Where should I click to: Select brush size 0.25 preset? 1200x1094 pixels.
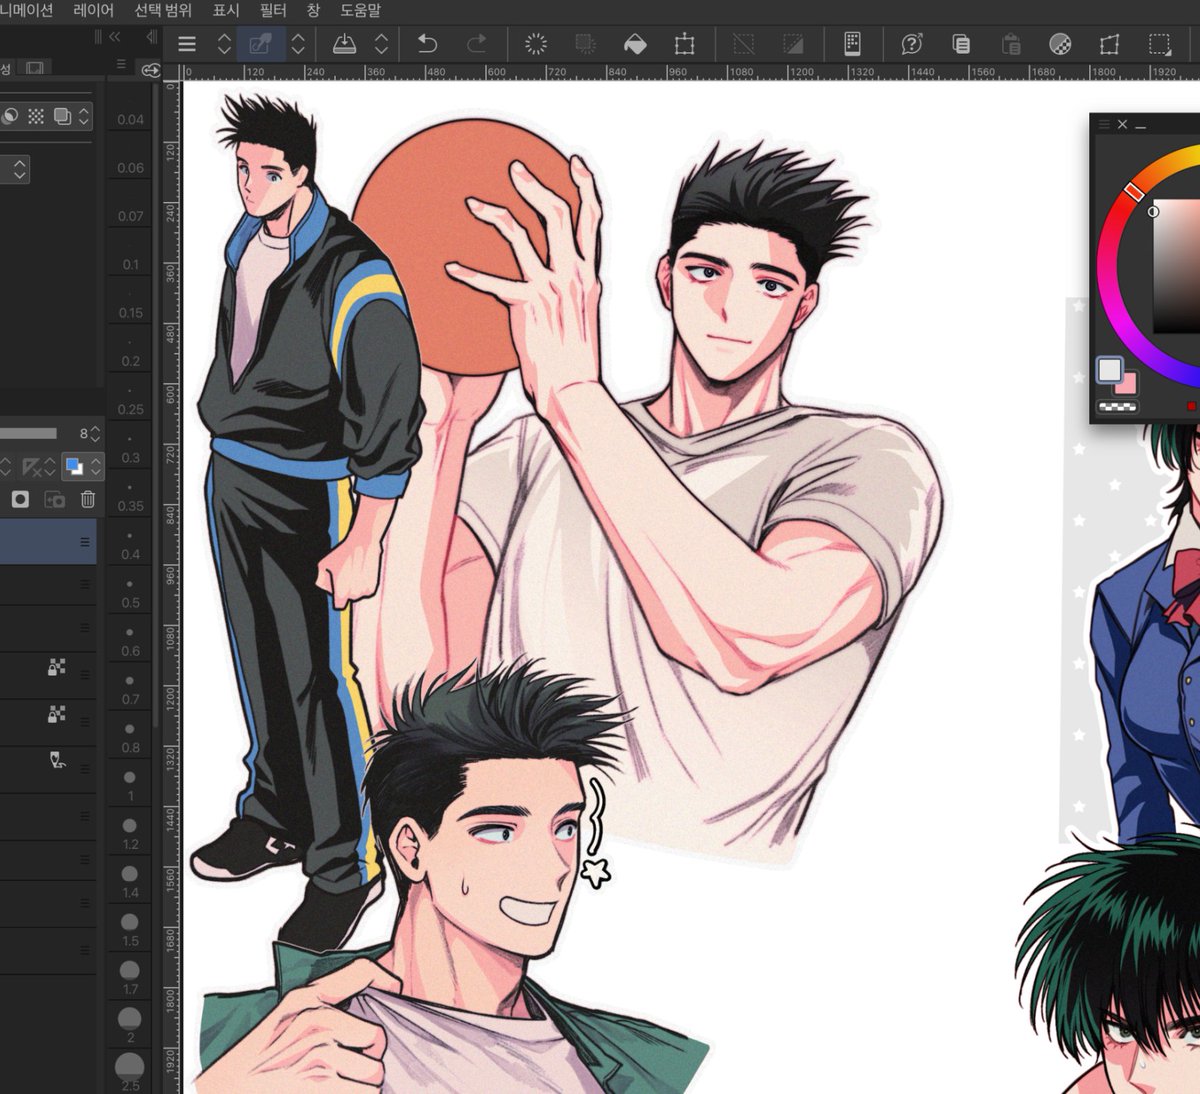click(x=130, y=399)
